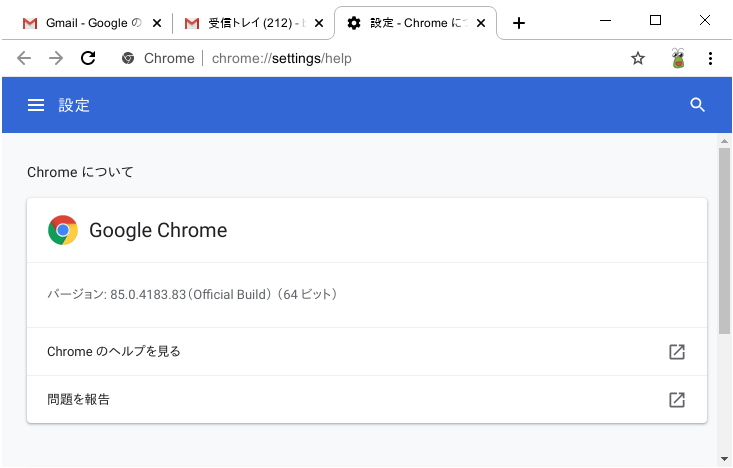Go back using the browser back arrow
733x468 pixels.
(x=24, y=58)
